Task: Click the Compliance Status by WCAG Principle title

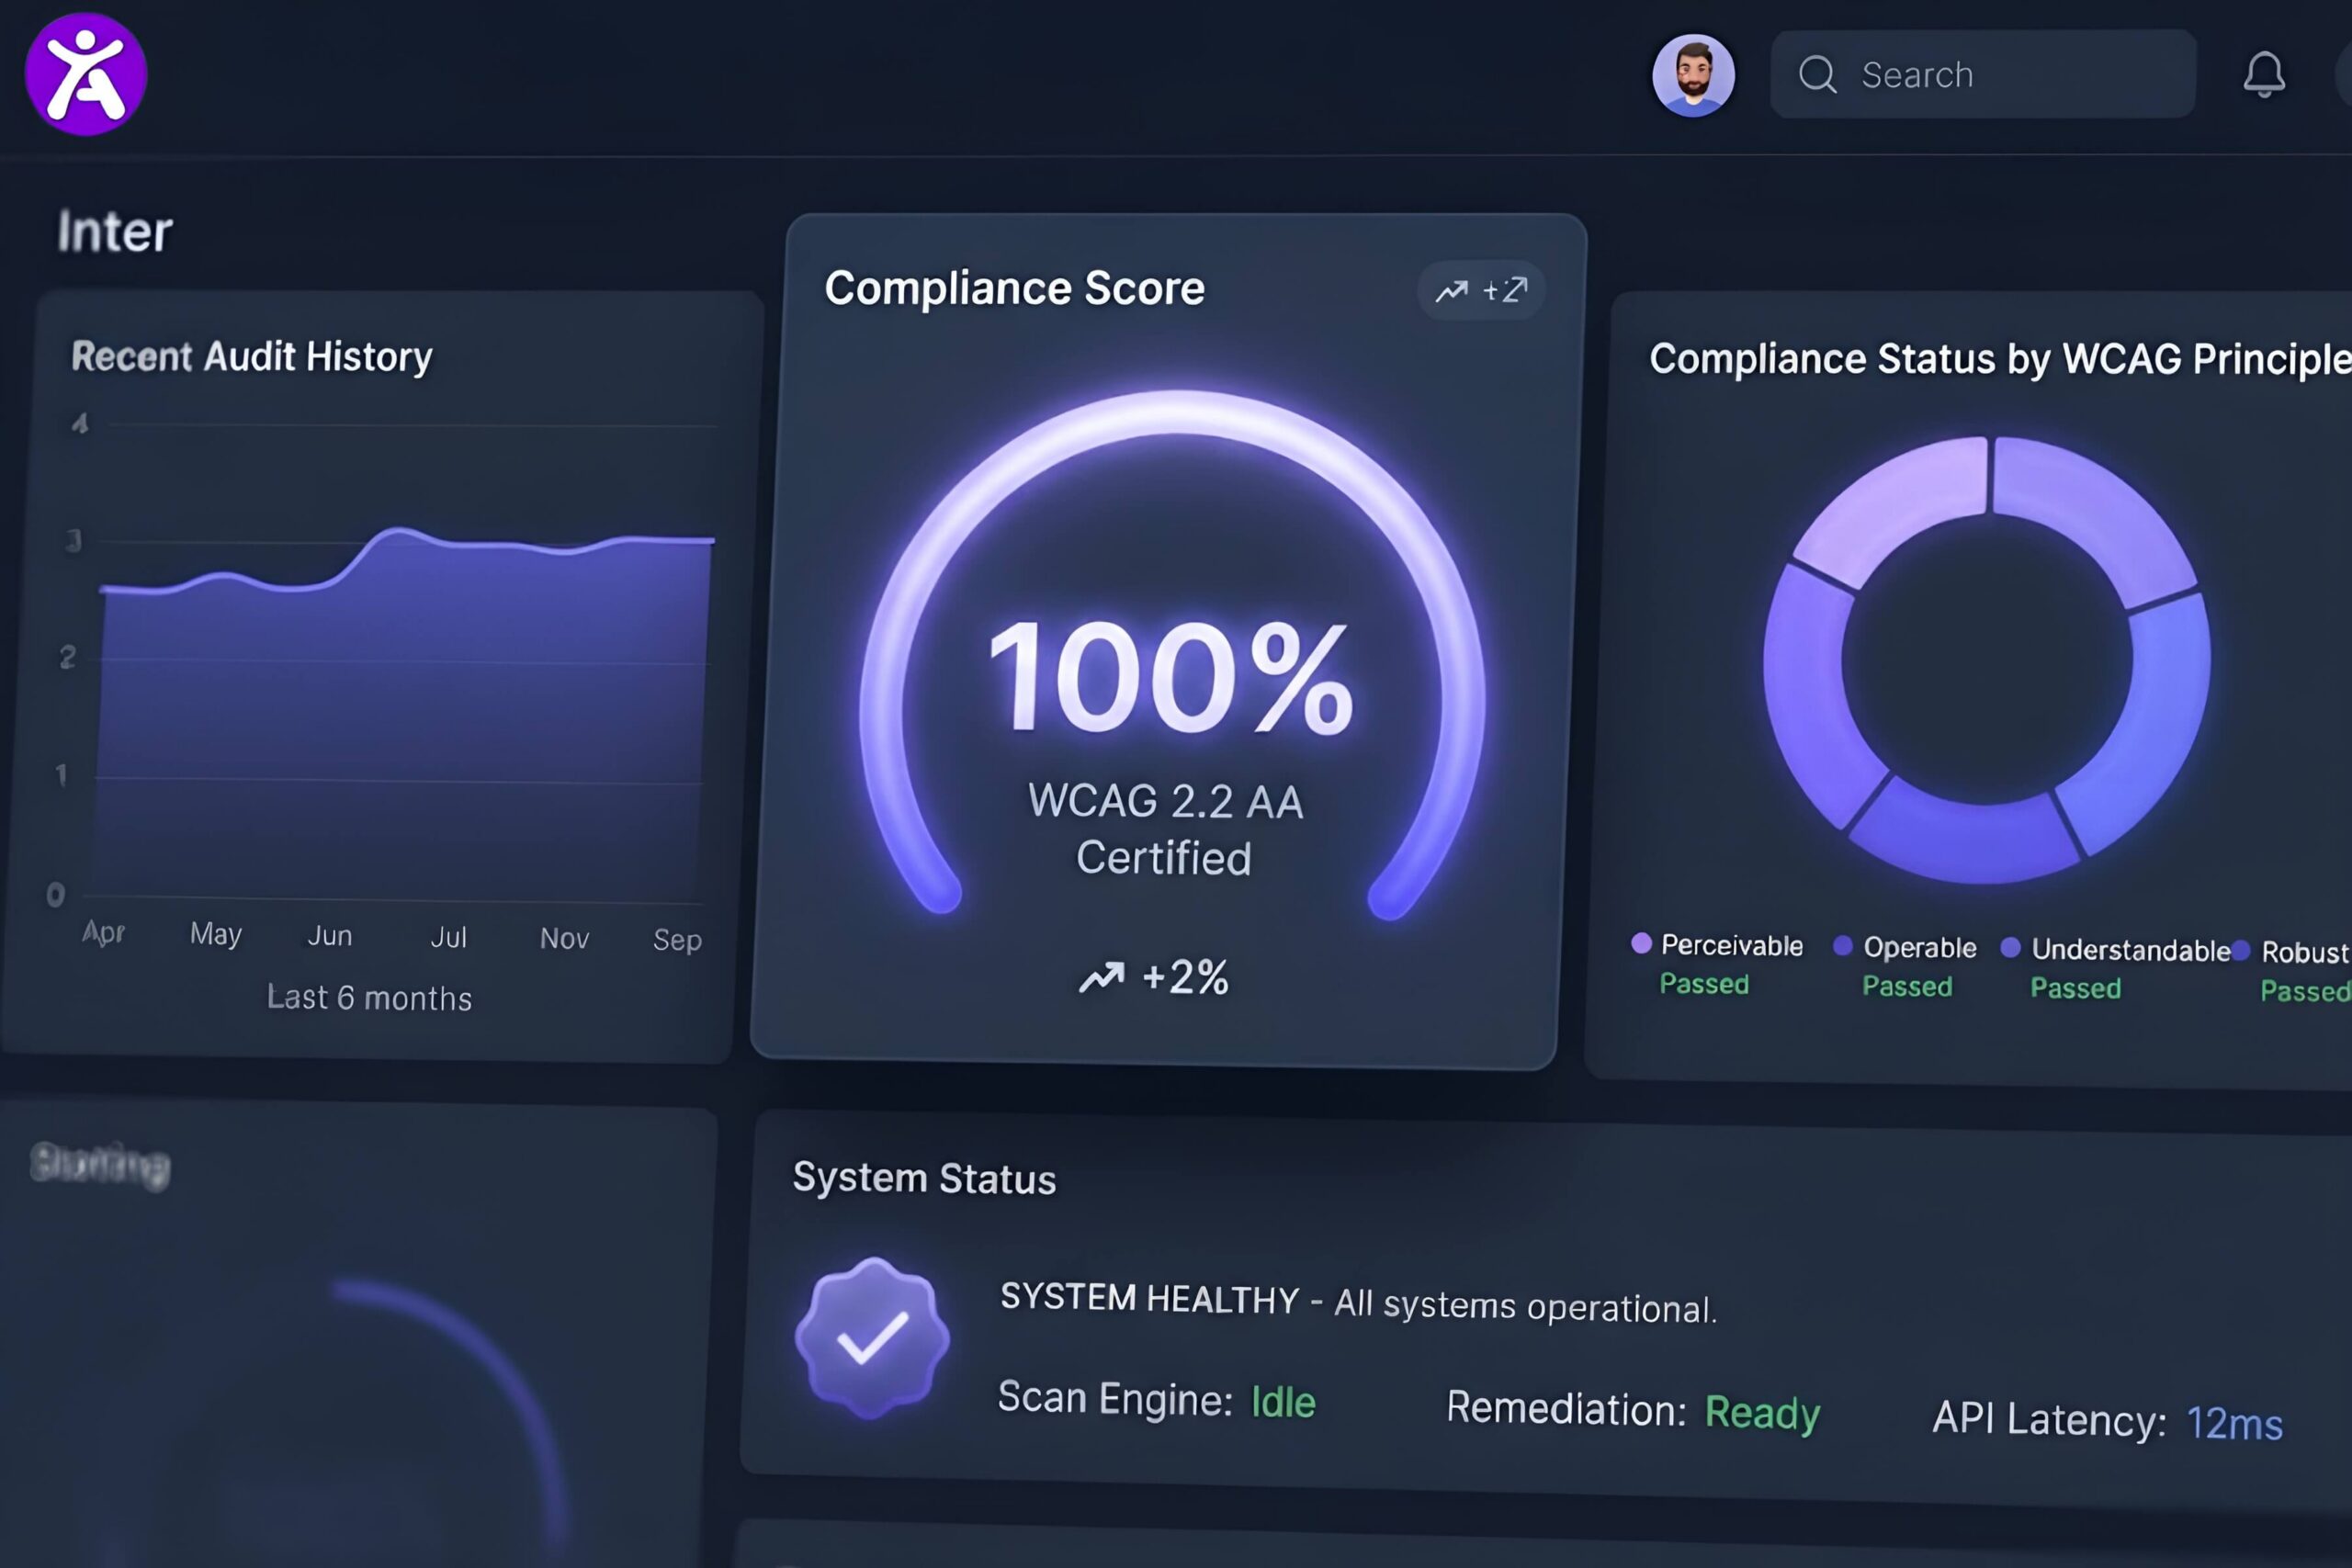Action: pyautogui.click(x=2000, y=360)
